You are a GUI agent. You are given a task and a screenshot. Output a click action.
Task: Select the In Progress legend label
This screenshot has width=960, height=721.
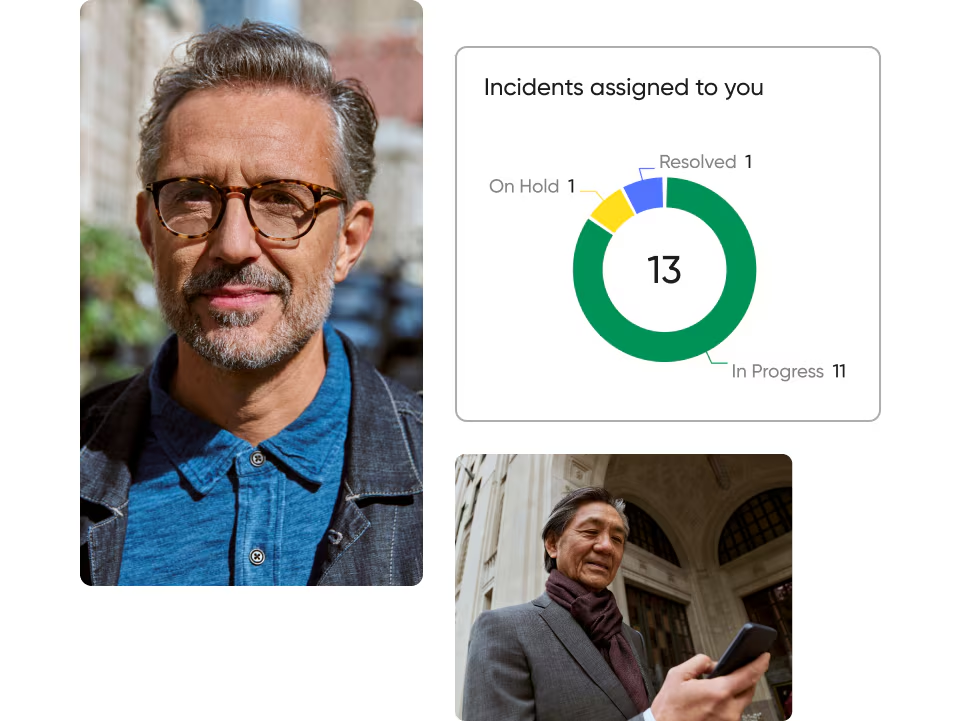click(778, 371)
